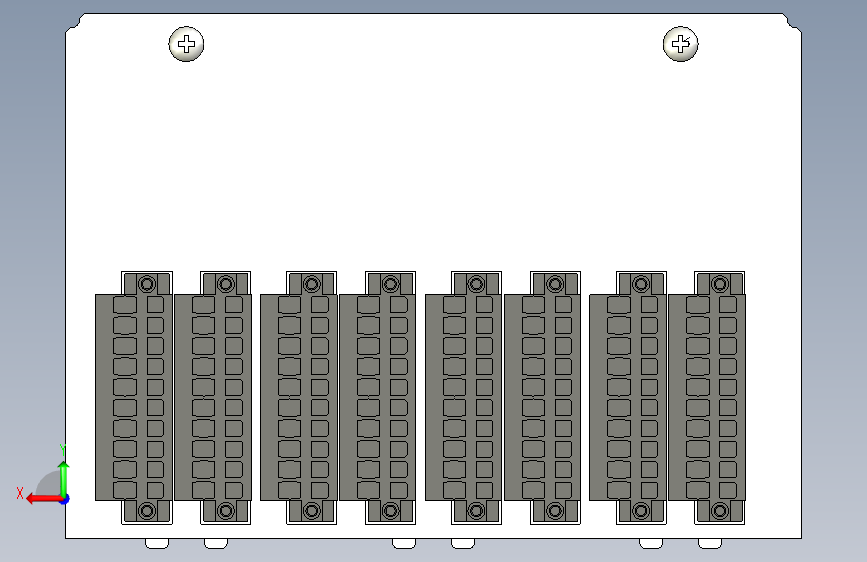867x562 pixels.
Task: Select the top-right Phillips screw head
Action: coord(681,44)
